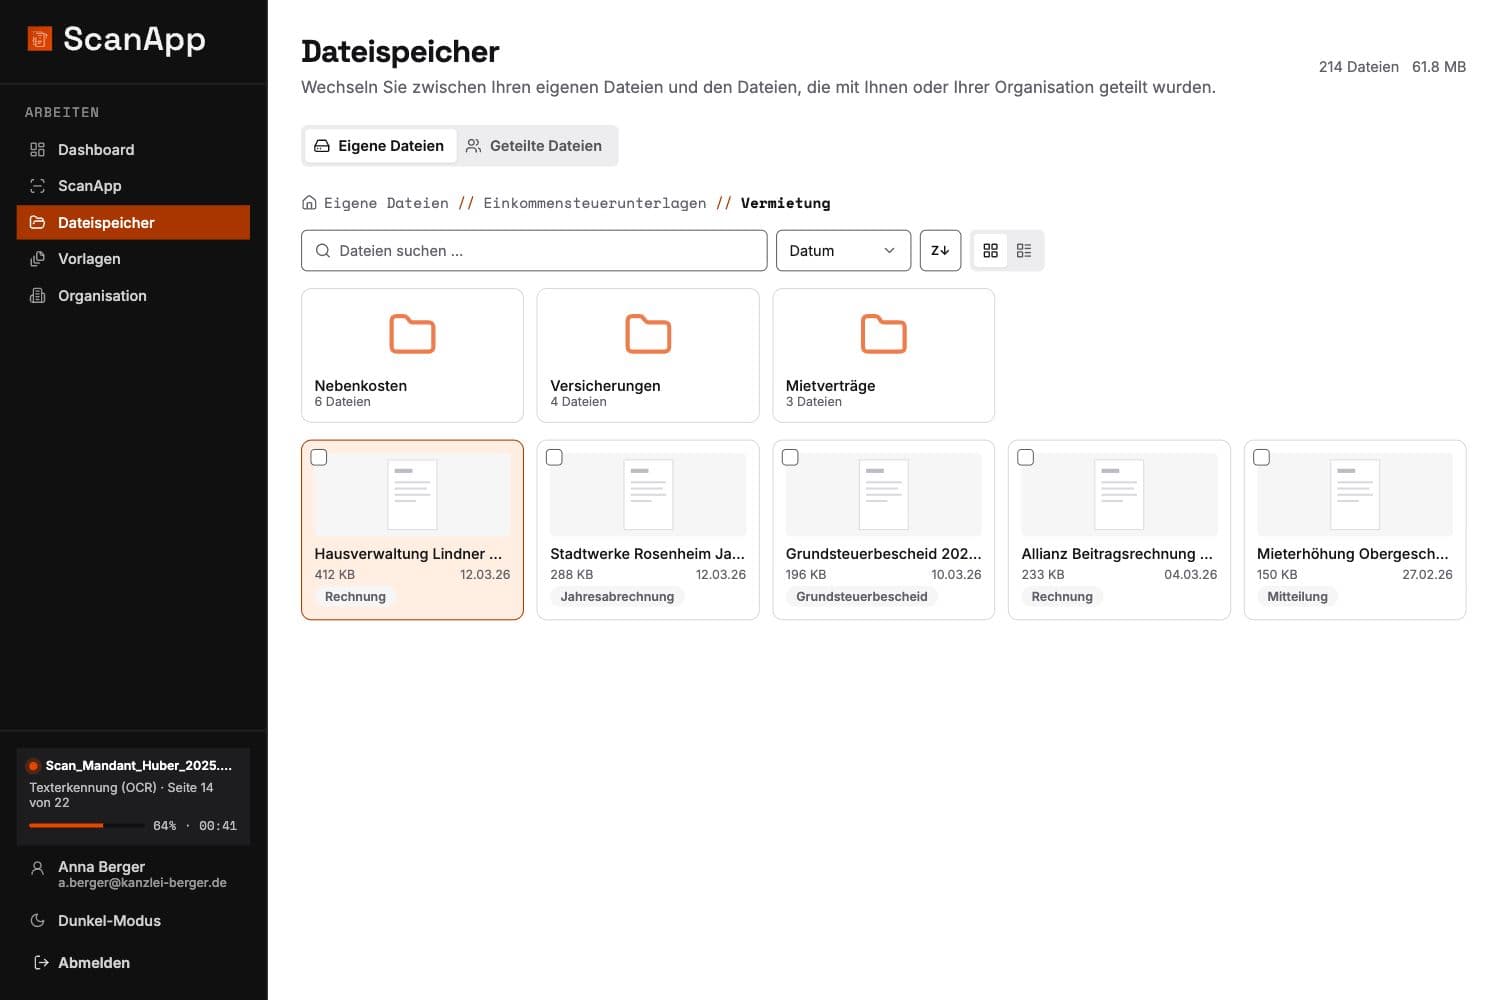Screen dimensions: 1500x1000
Task: Click the Hausverwaltung Lindner file name
Action: point(408,554)
